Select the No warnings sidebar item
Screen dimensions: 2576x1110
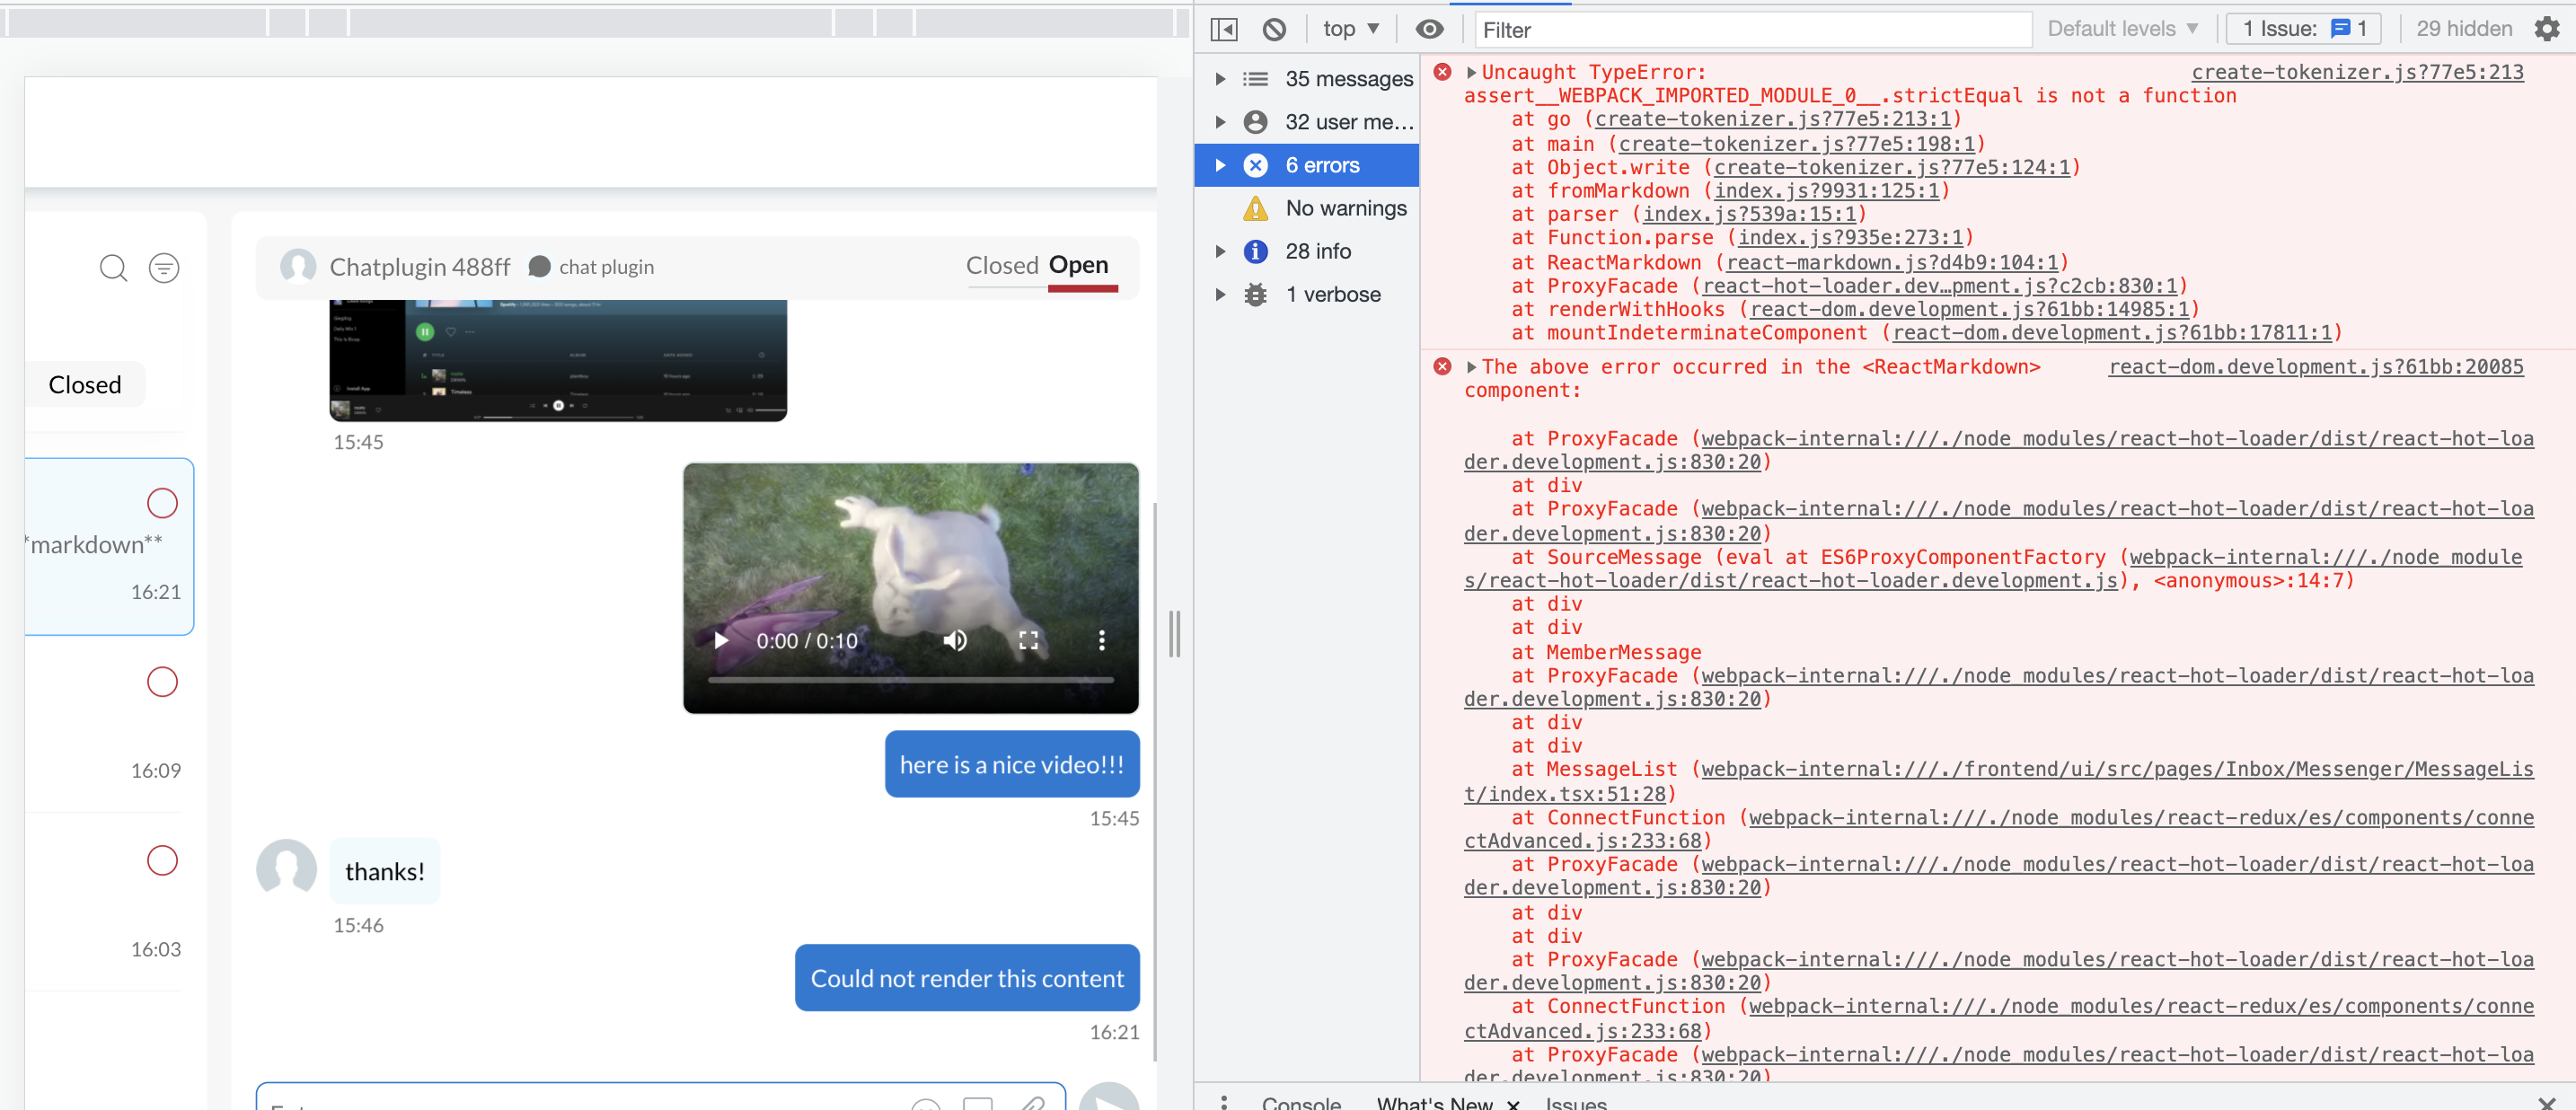tap(1306, 208)
